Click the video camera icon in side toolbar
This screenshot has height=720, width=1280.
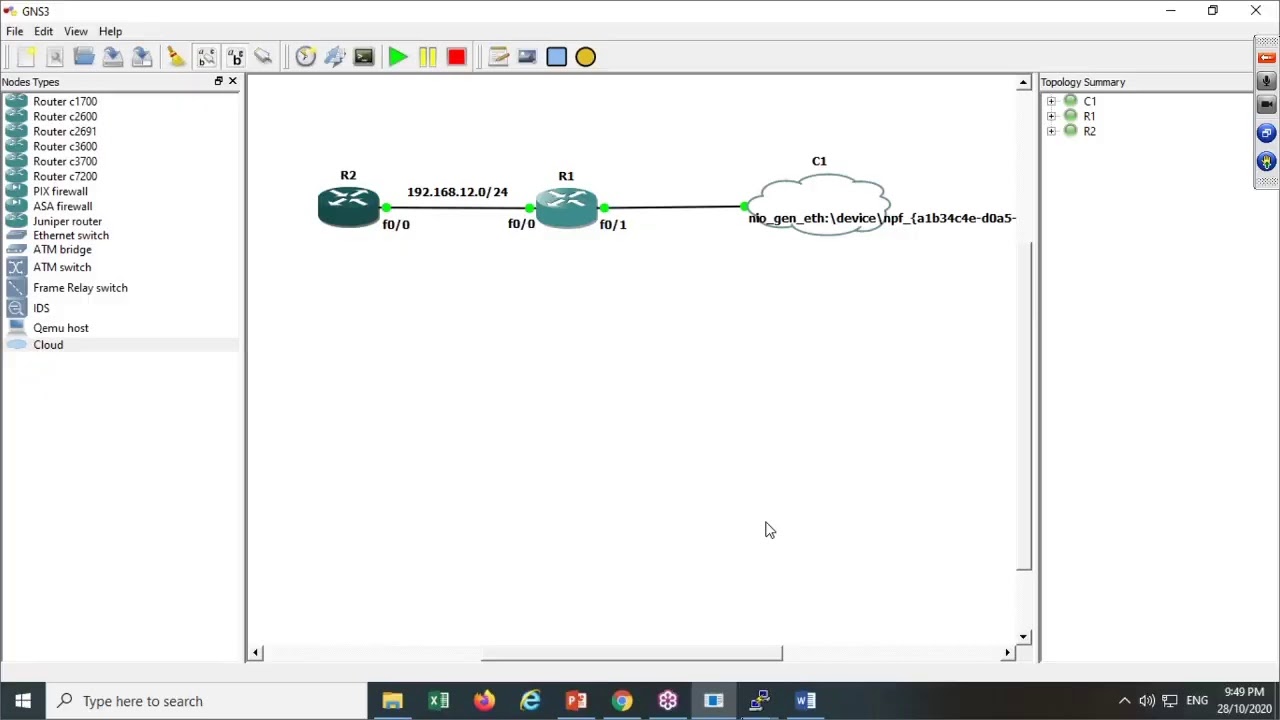click(x=1266, y=105)
